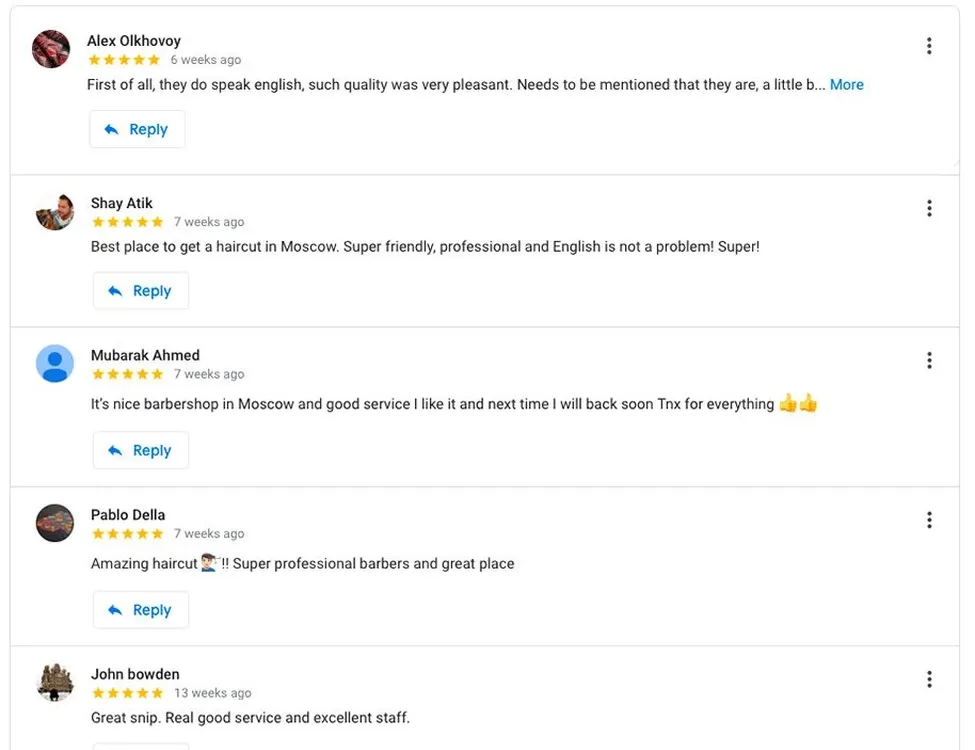Open Mubarak Ahmed's reviewer name link
Screen dimensions: 975x750
(x=145, y=355)
